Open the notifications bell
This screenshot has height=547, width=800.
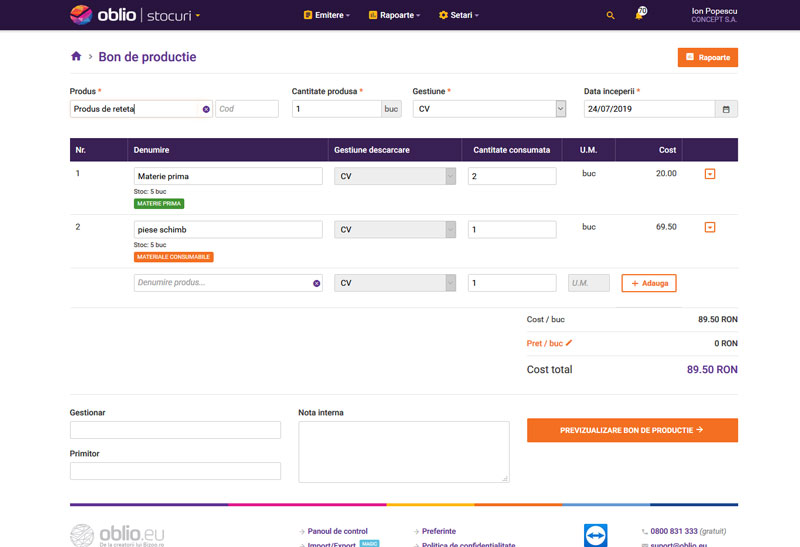pyautogui.click(x=640, y=14)
